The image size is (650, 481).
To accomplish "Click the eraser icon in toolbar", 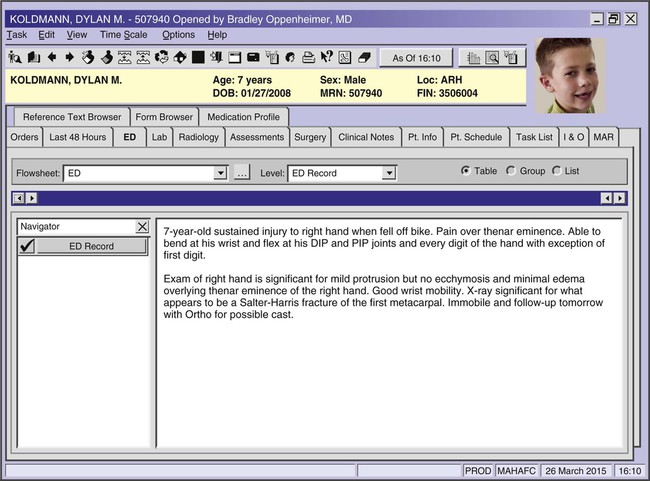I will (x=363, y=57).
